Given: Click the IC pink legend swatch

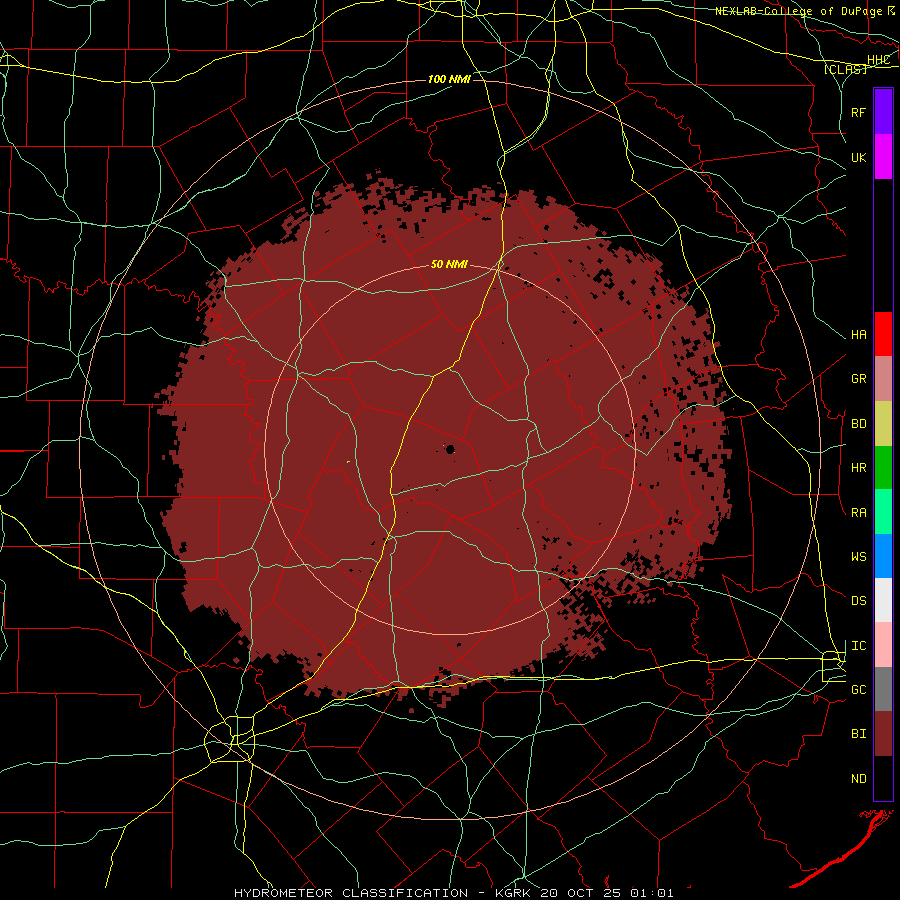Looking at the screenshot, I should [x=883, y=645].
